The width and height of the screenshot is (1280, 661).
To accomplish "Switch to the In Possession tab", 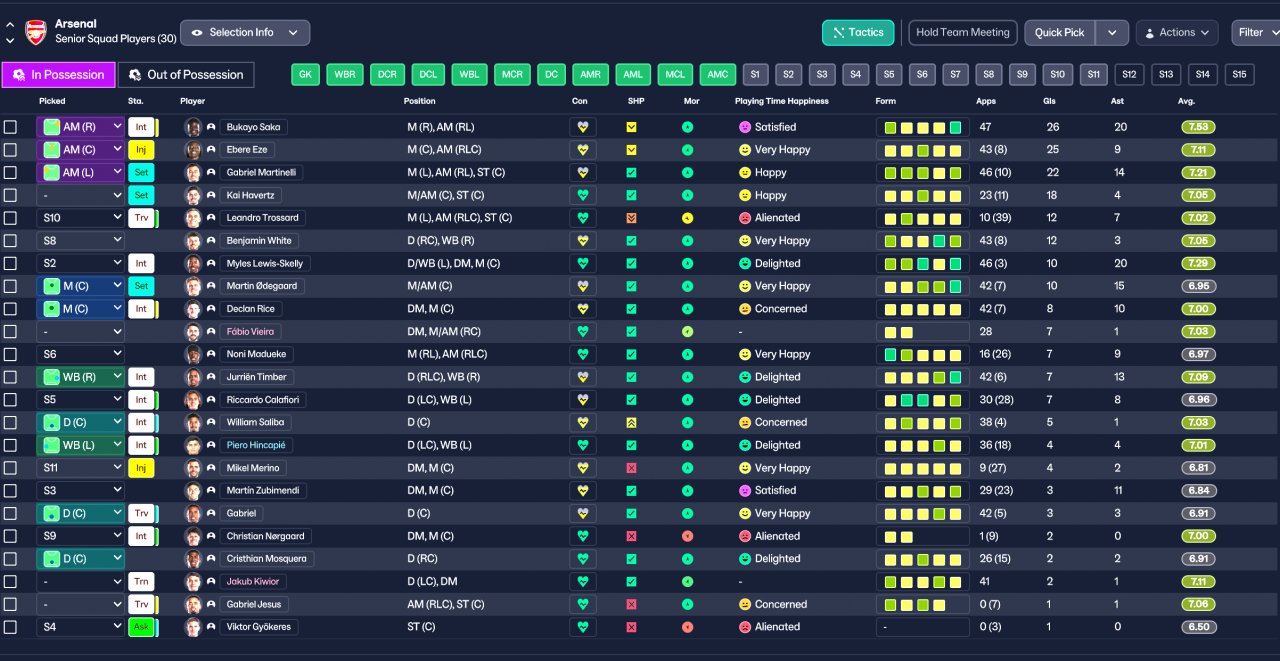I will [x=58, y=75].
